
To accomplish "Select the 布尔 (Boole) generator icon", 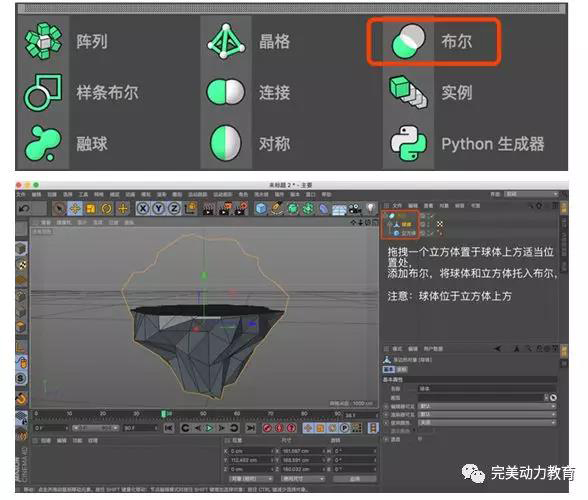I will [x=408, y=41].
